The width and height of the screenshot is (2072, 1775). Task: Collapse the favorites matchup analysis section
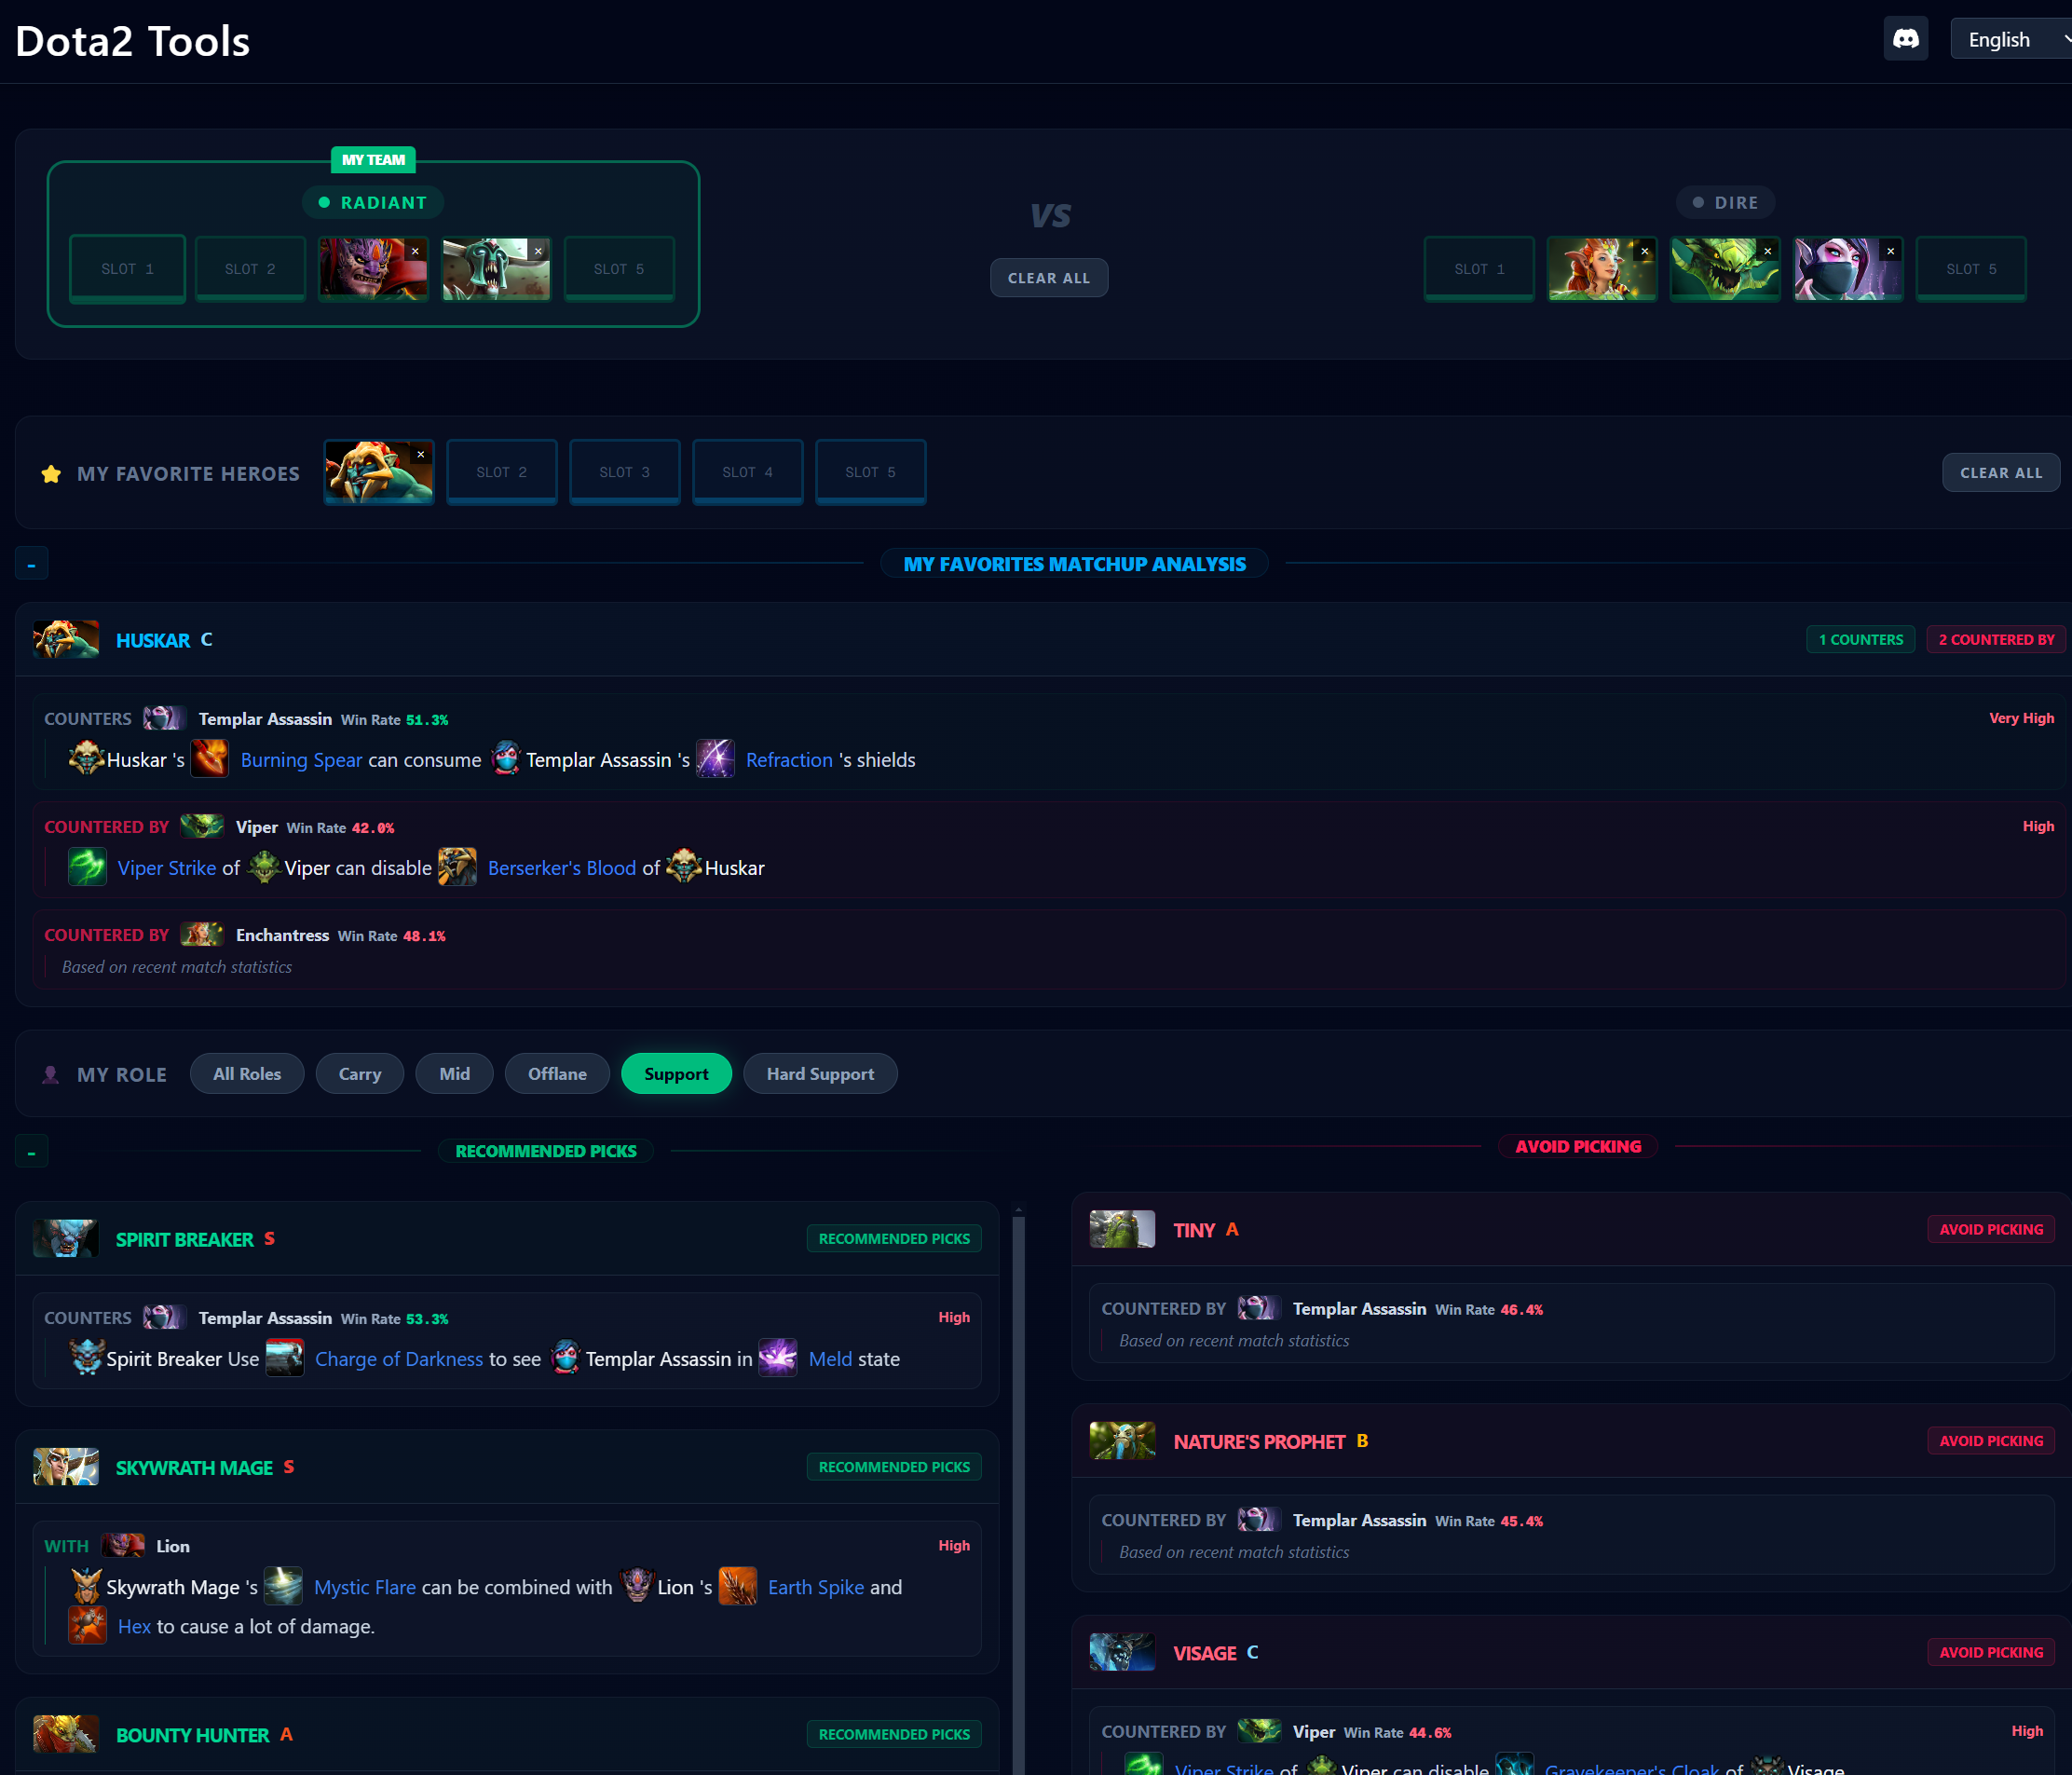pyautogui.click(x=31, y=562)
